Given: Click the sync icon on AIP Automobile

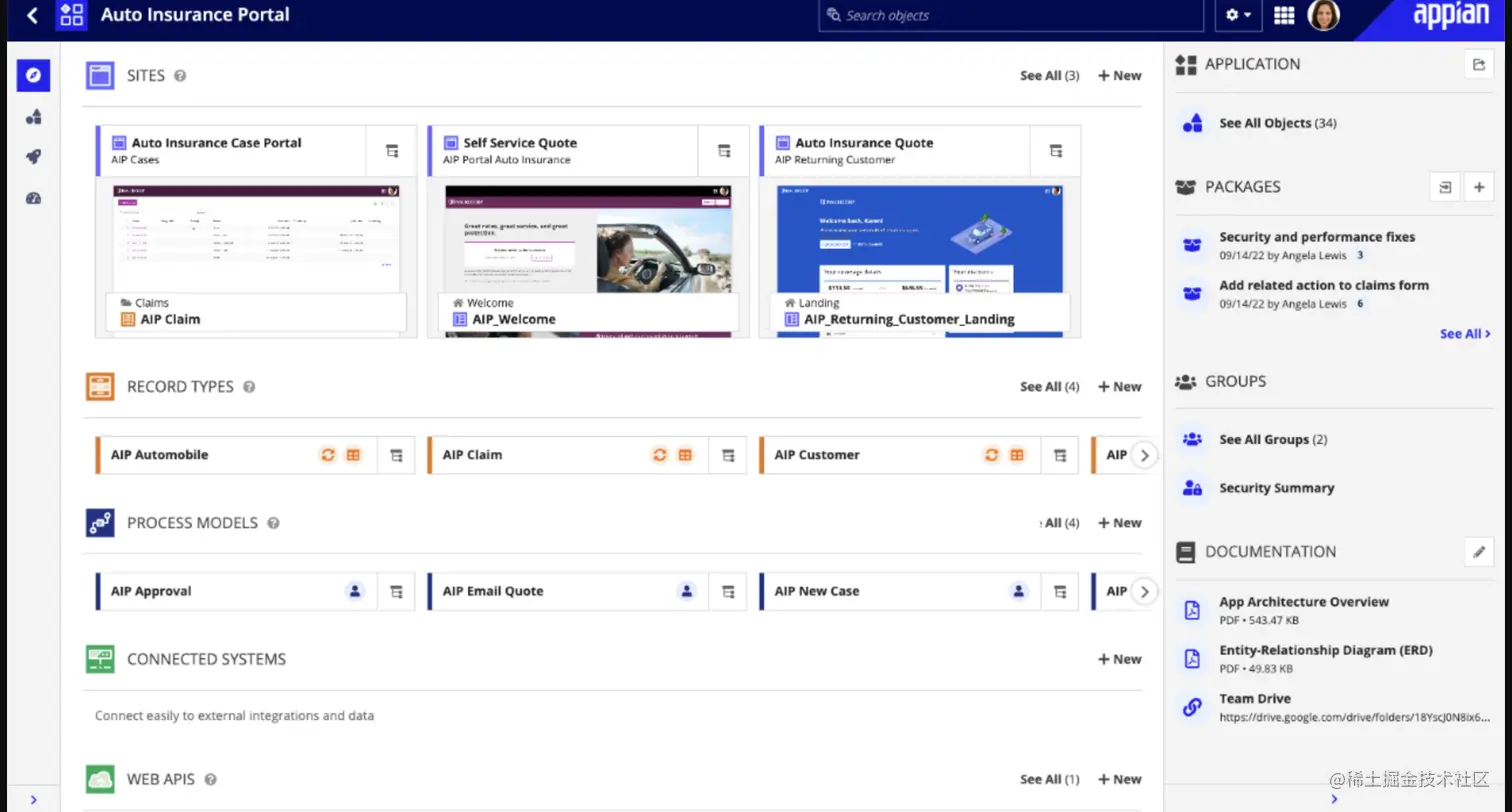Looking at the screenshot, I should [x=328, y=455].
